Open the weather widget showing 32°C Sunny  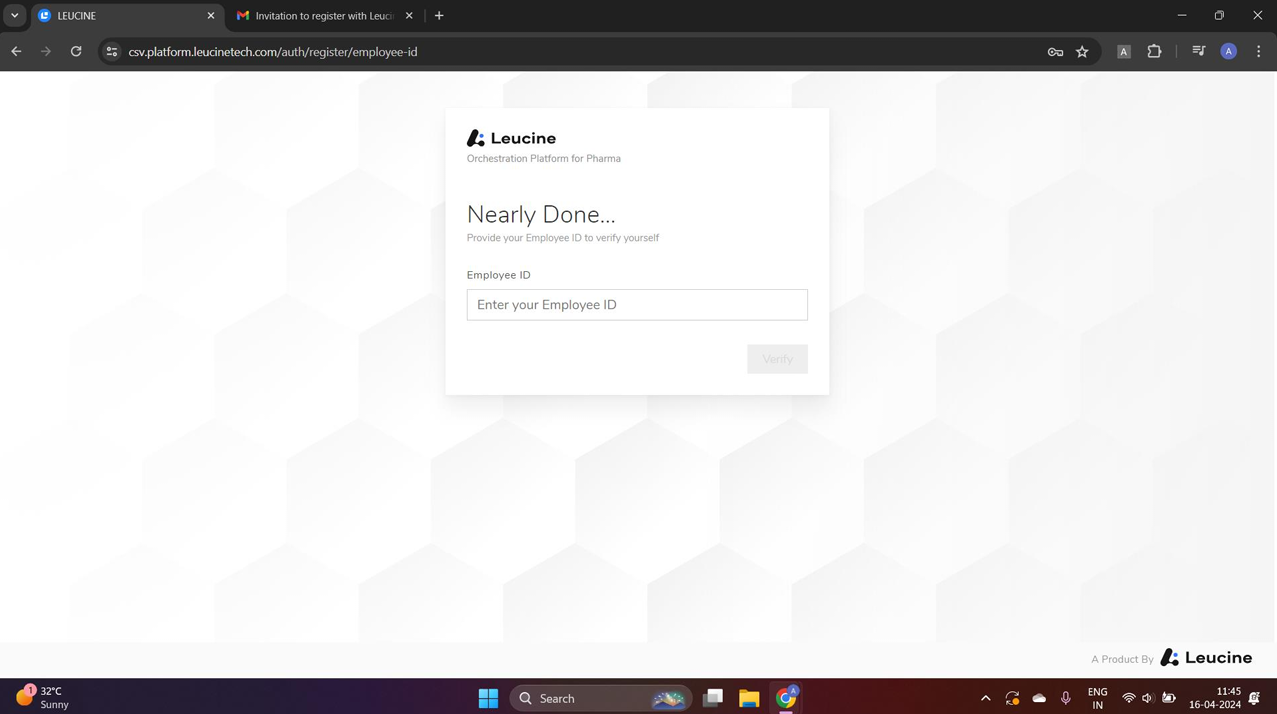click(x=43, y=697)
